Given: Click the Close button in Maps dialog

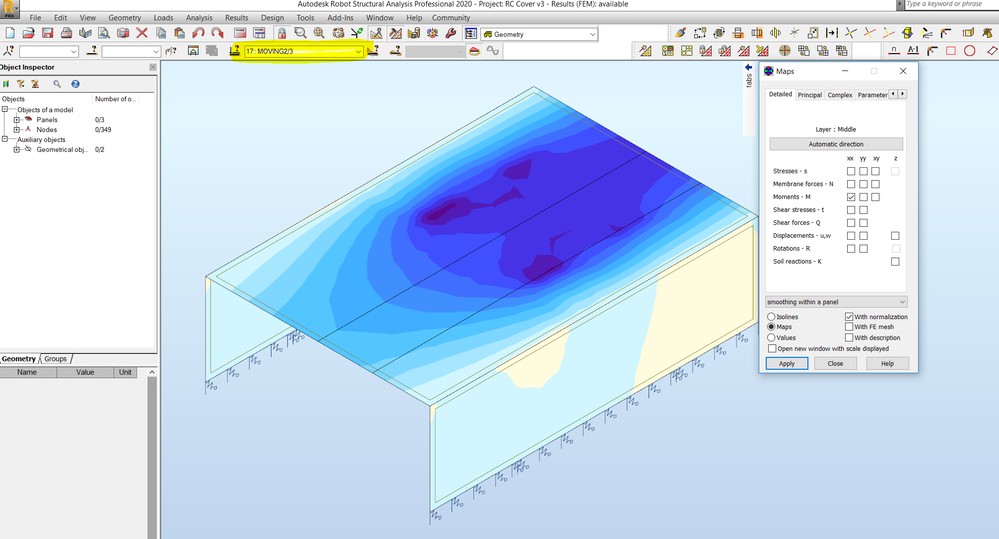Looking at the screenshot, I should pyautogui.click(x=835, y=363).
